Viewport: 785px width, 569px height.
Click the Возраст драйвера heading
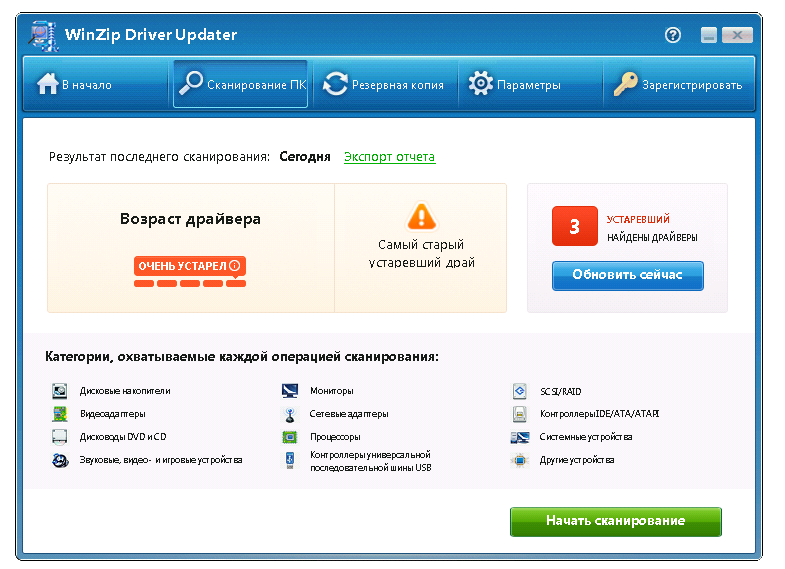(x=190, y=219)
